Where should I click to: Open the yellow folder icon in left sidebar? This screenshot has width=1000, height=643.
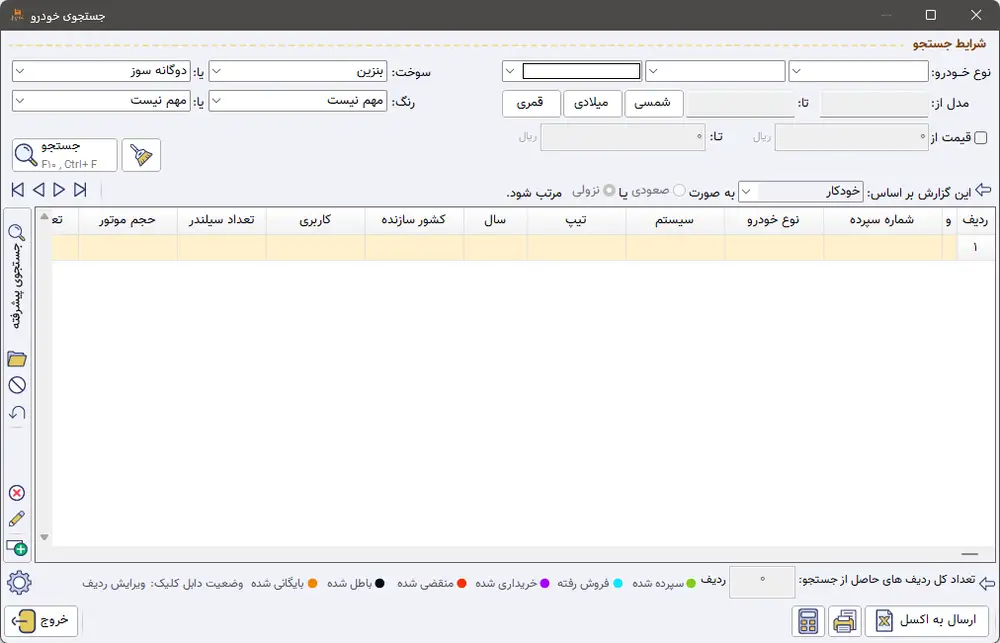(17, 359)
